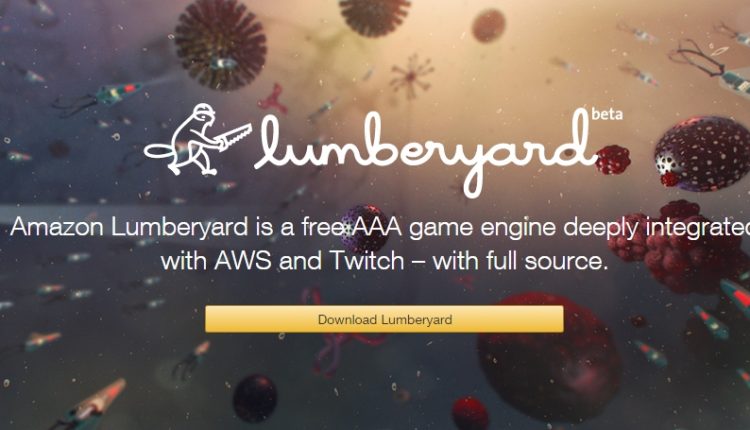Click the small red raspberry-like cluster after the logo

(x=613, y=159)
